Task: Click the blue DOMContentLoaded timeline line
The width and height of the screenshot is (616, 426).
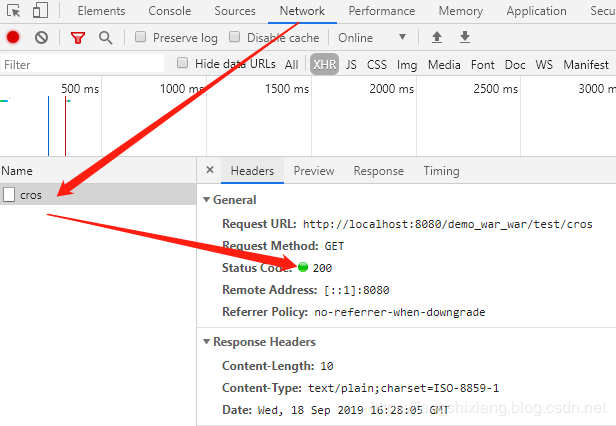Action: pyautogui.click(x=48, y=126)
